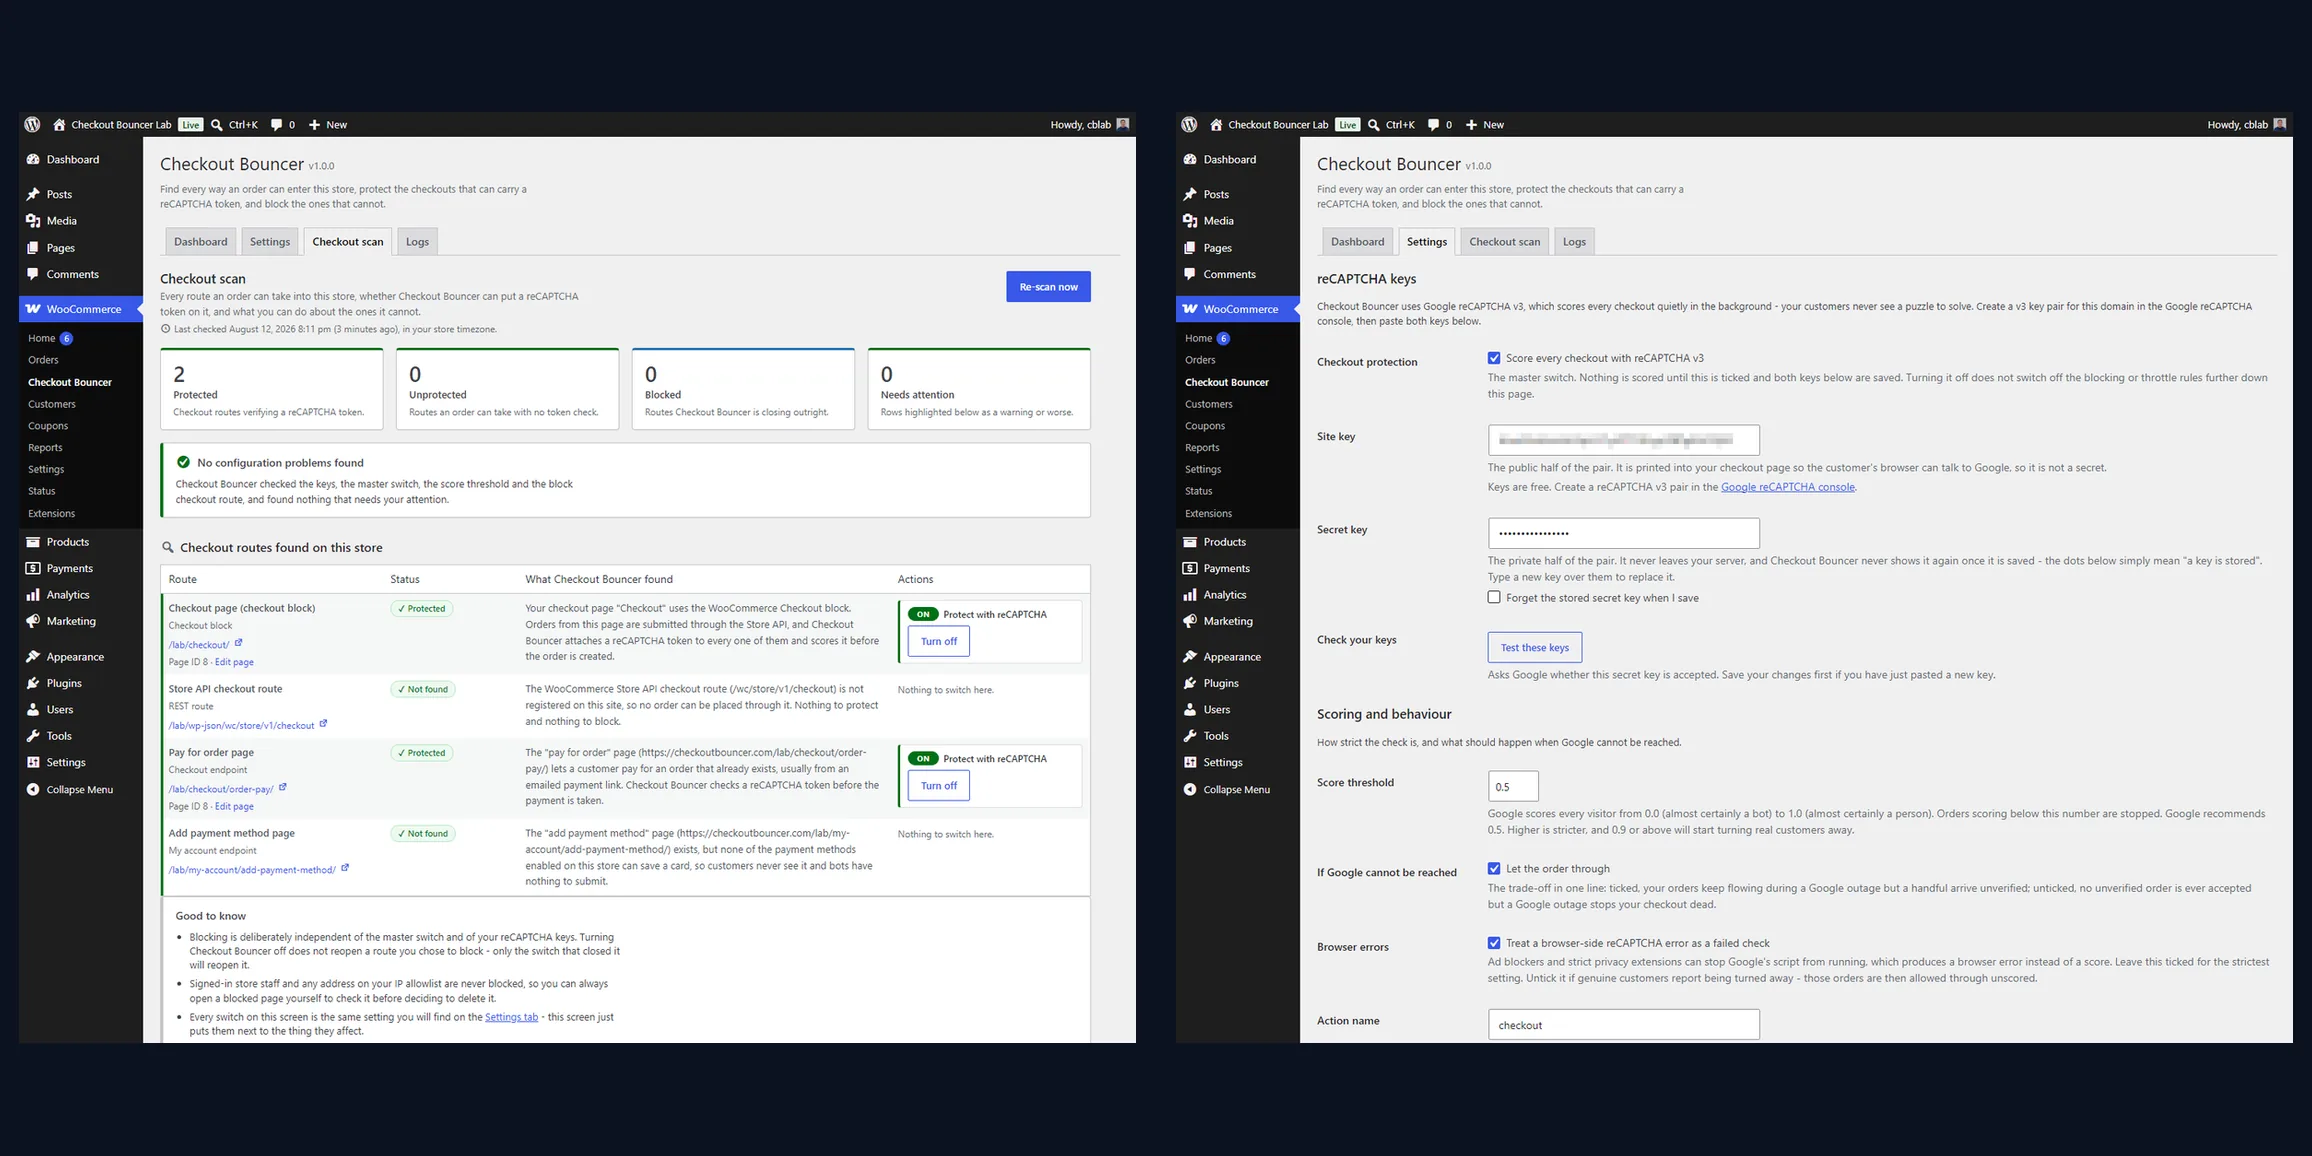The width and height of the screenshot is (2312, 1156).
Task: Switch to Dashboard tab in left window
Action: point(200,242)
